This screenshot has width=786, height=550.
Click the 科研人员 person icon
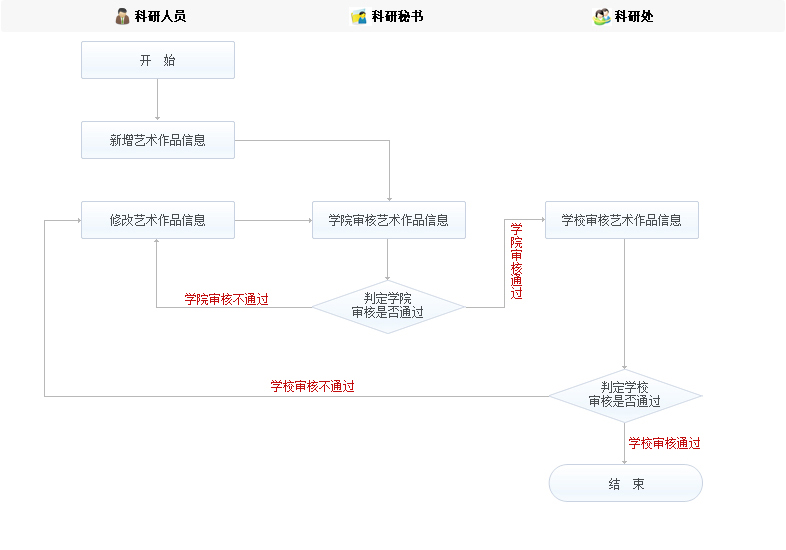(122, 16)
